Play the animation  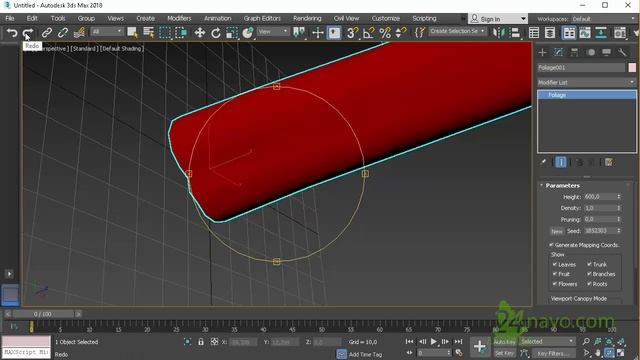click(434, 341)
